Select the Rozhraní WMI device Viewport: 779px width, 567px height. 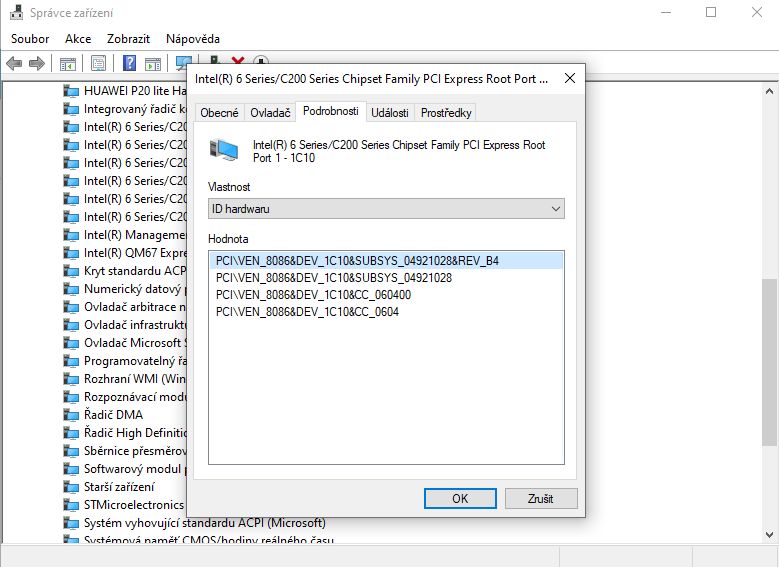[x=125, y=379]
